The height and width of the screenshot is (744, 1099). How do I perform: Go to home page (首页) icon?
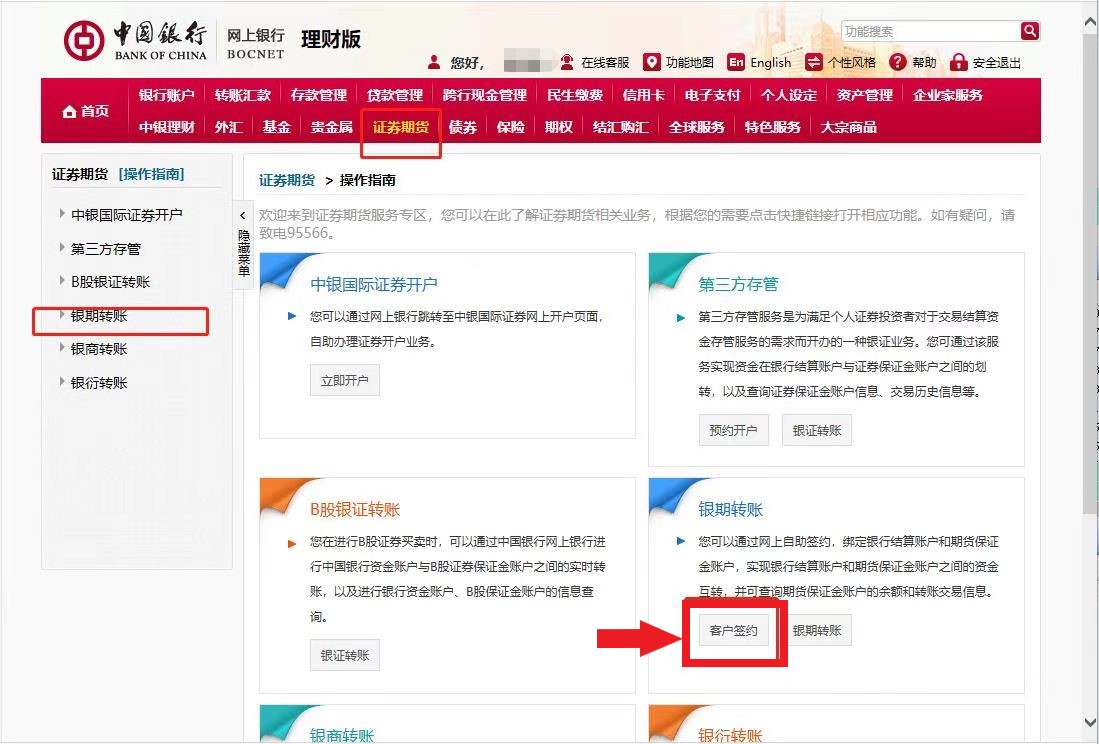[70, 111]
